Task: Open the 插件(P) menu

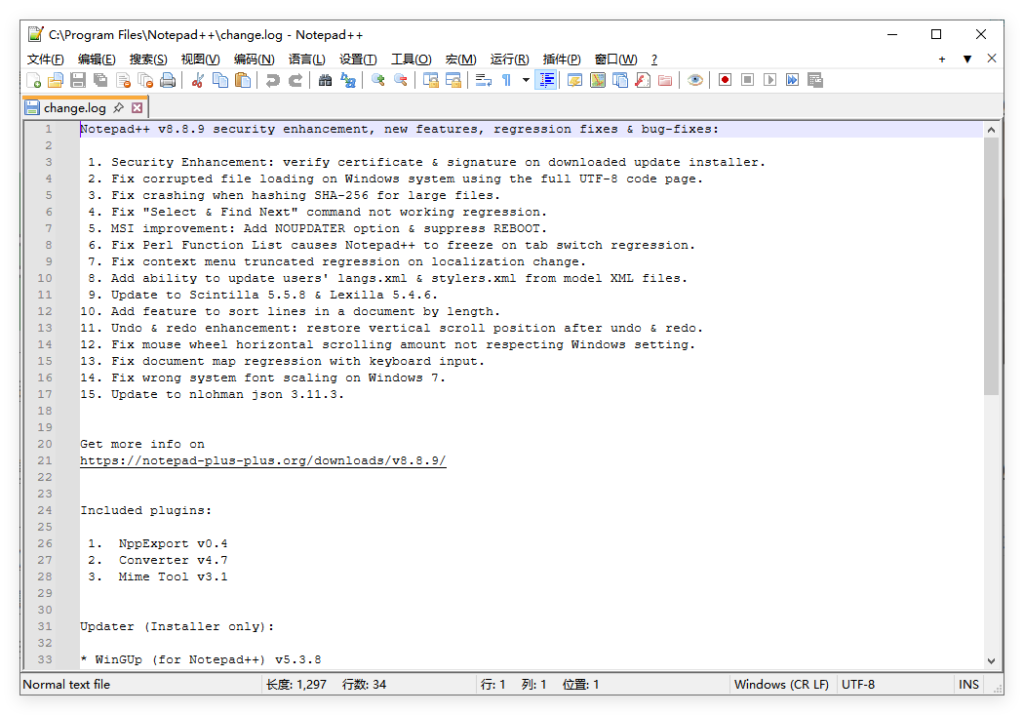Action: (562, 59)
